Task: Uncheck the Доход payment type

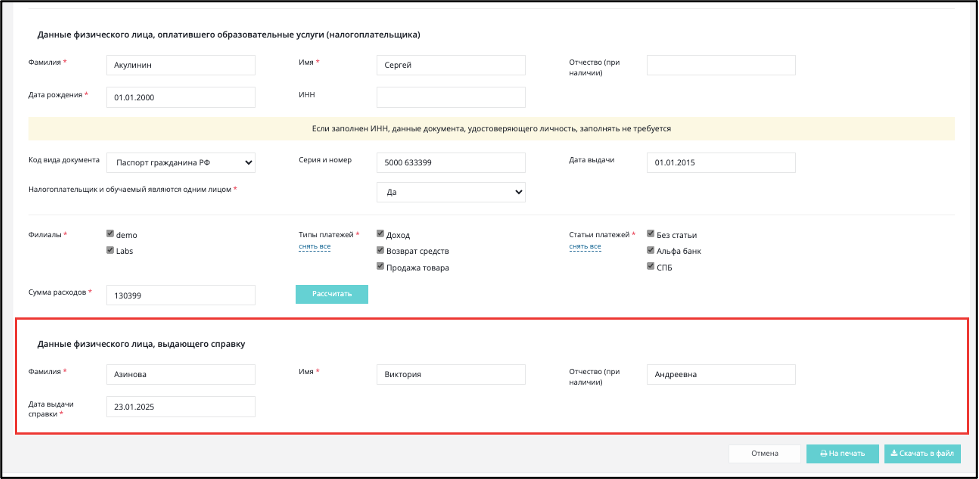Action: click(380, 234)
